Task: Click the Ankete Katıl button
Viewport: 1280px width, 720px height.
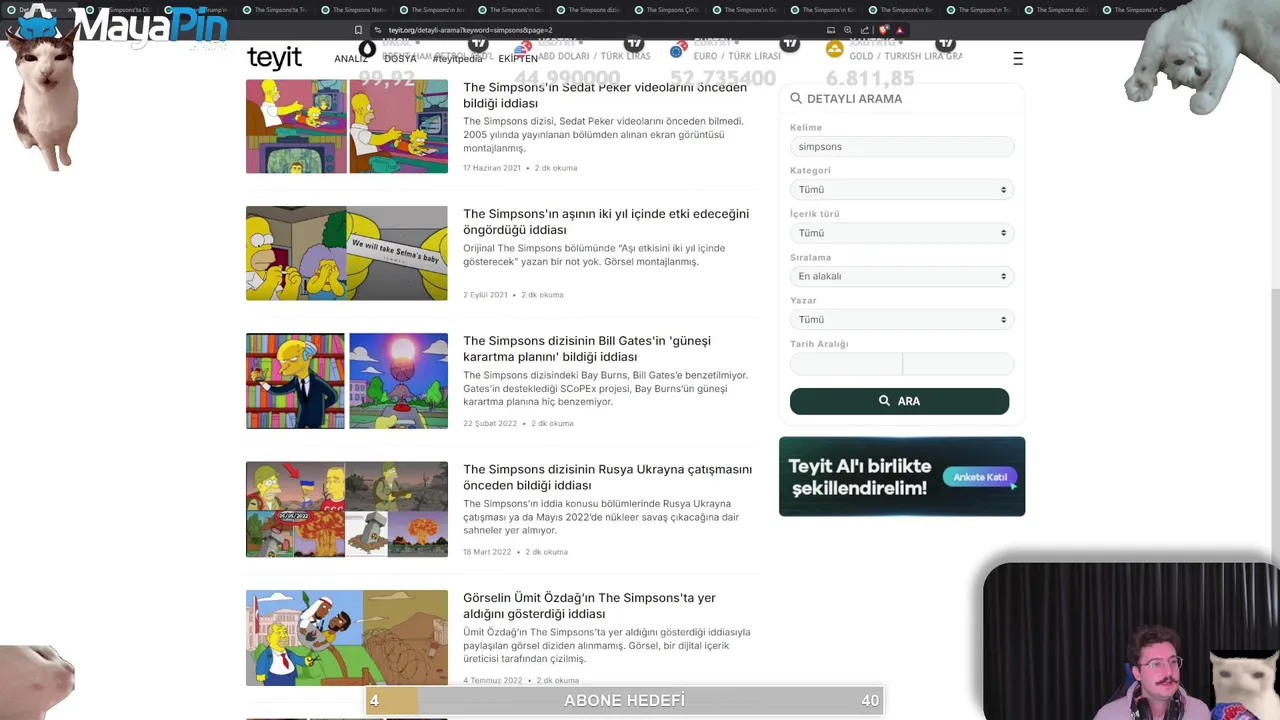Action: pos(979,477)
